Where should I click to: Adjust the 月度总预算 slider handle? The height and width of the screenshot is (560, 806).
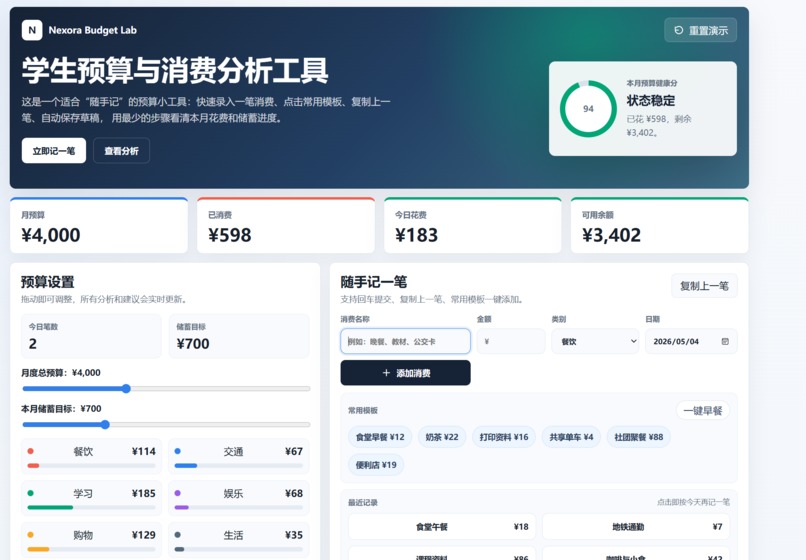126,389
